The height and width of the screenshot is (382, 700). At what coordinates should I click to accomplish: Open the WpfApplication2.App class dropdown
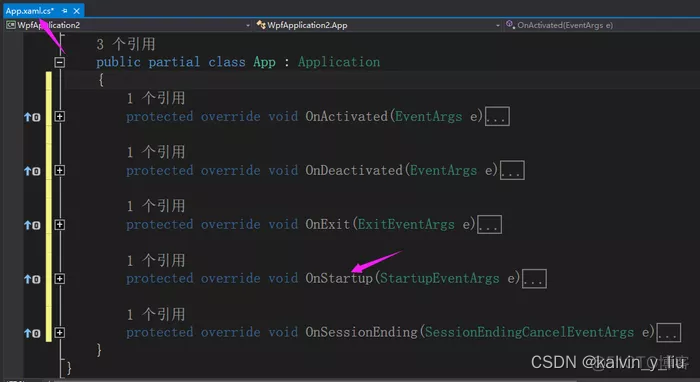(379, 25)
